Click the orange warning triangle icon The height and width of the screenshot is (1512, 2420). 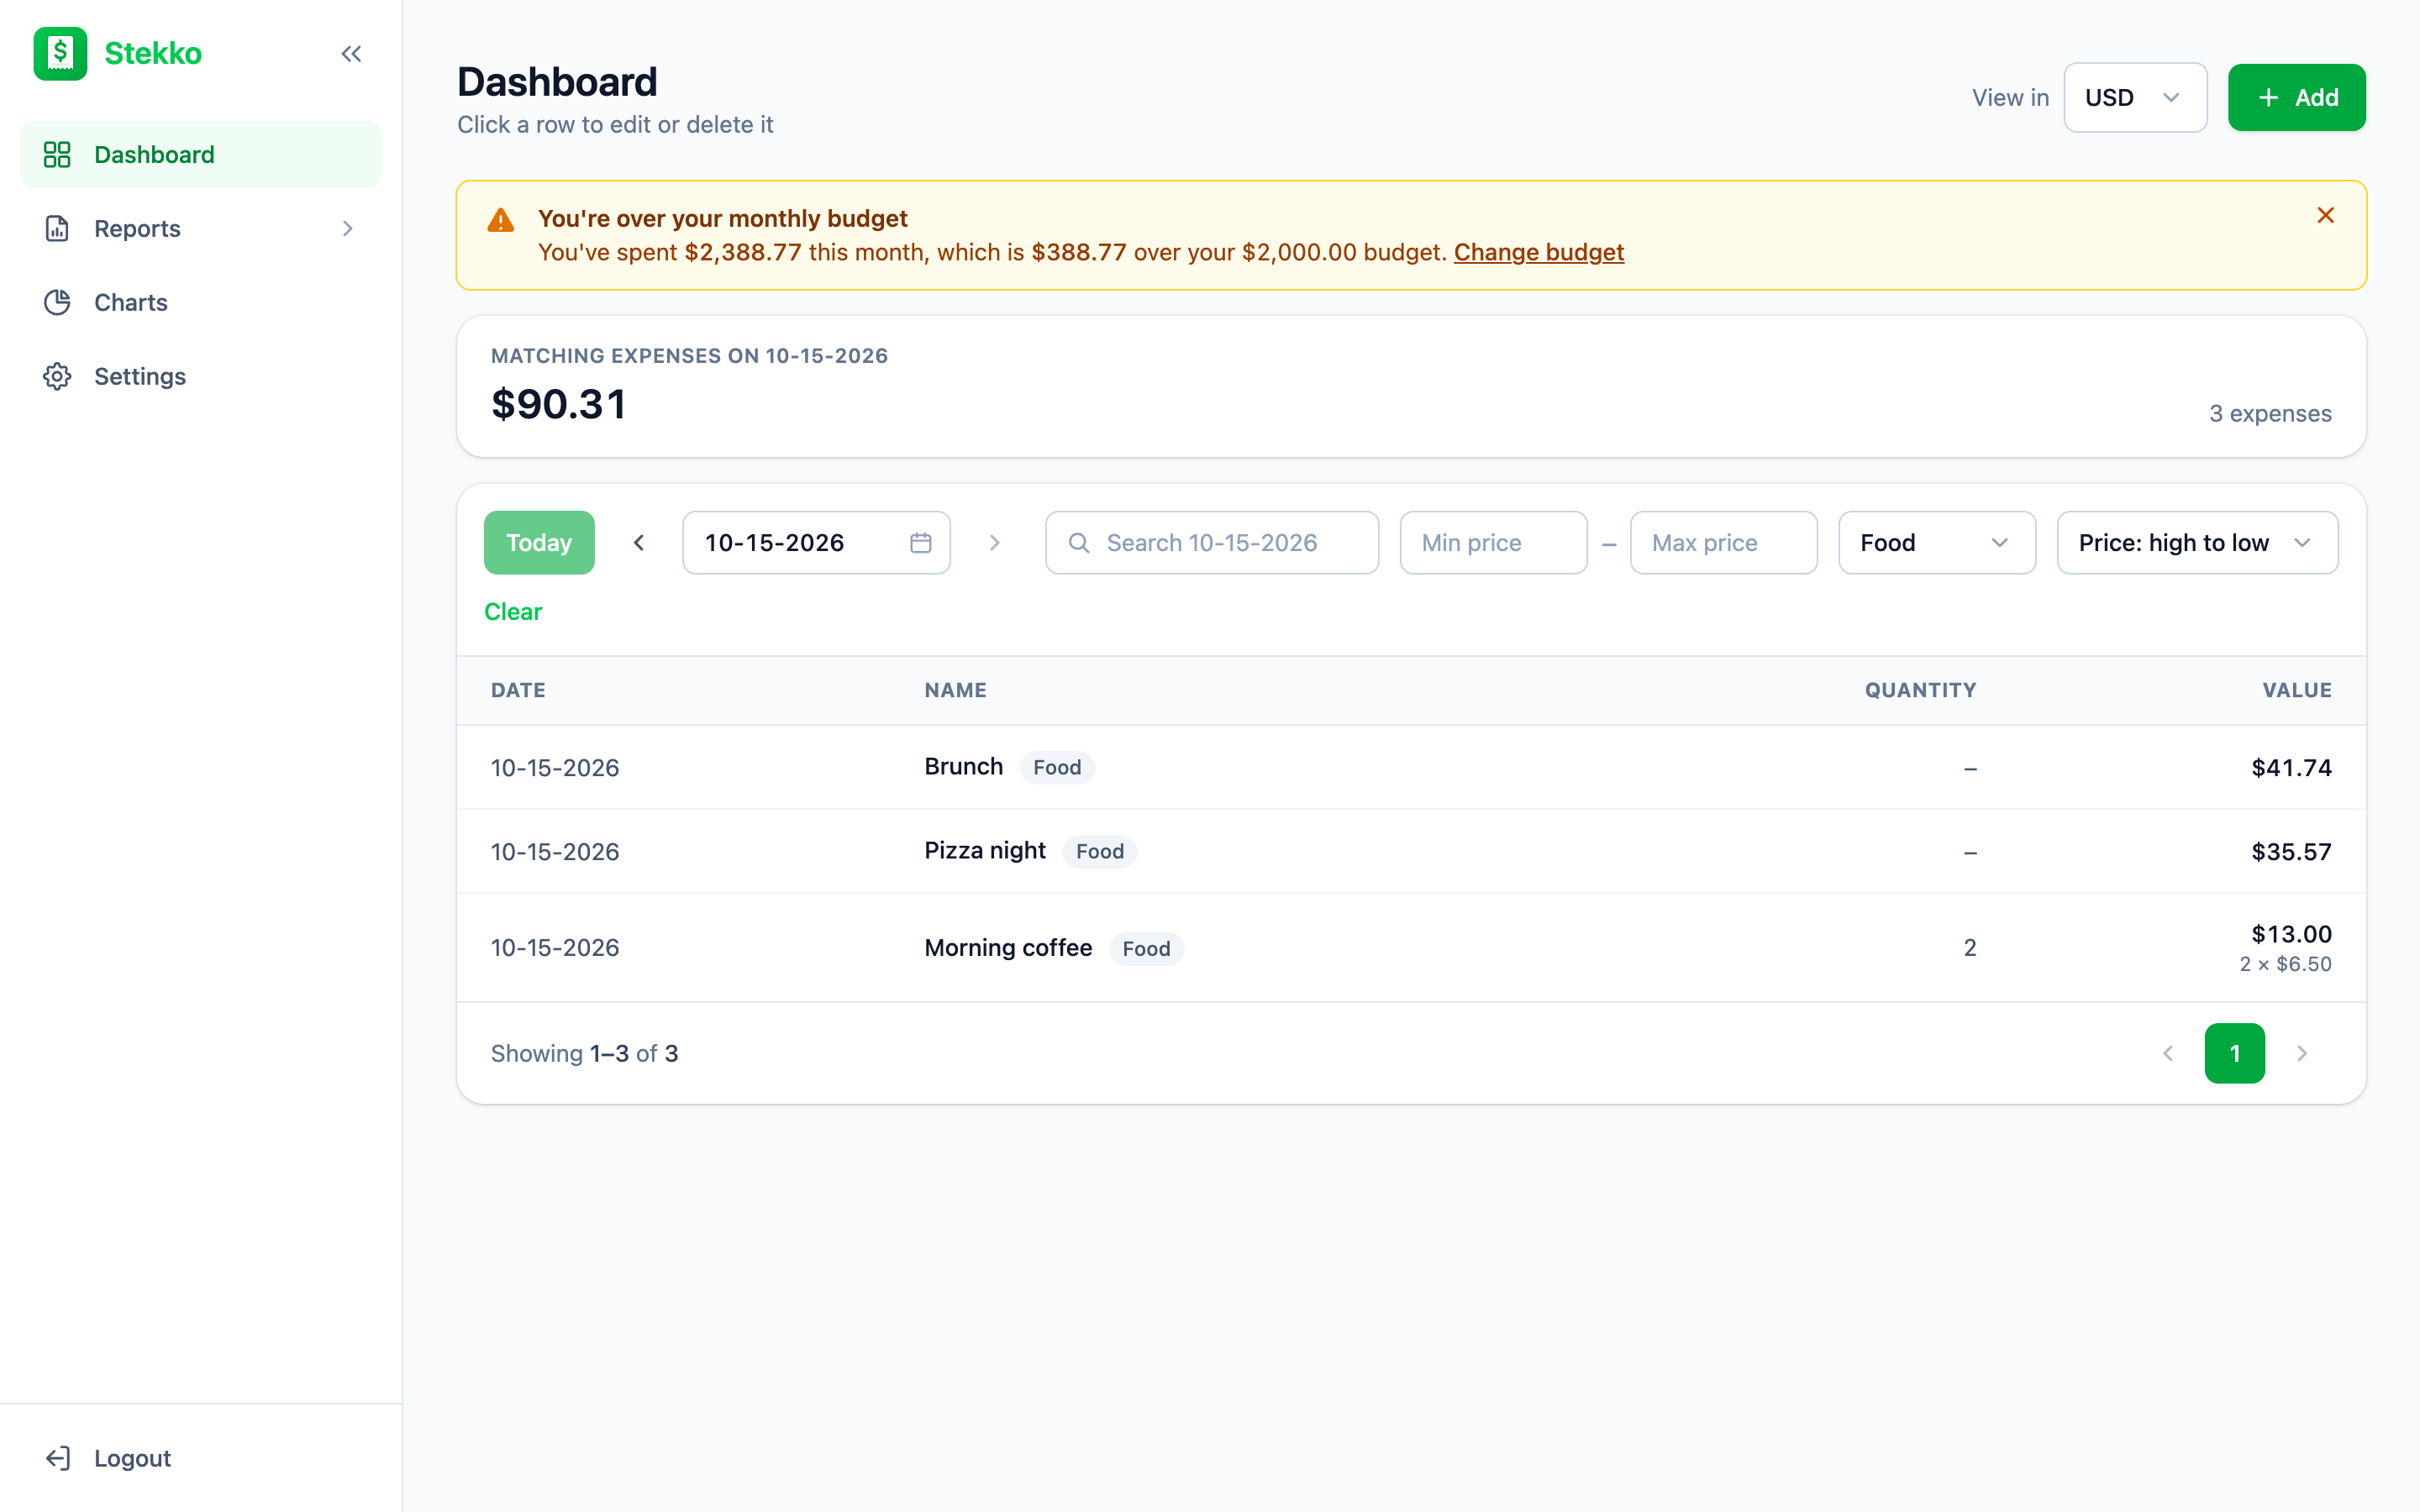click(x=501, y=220)
